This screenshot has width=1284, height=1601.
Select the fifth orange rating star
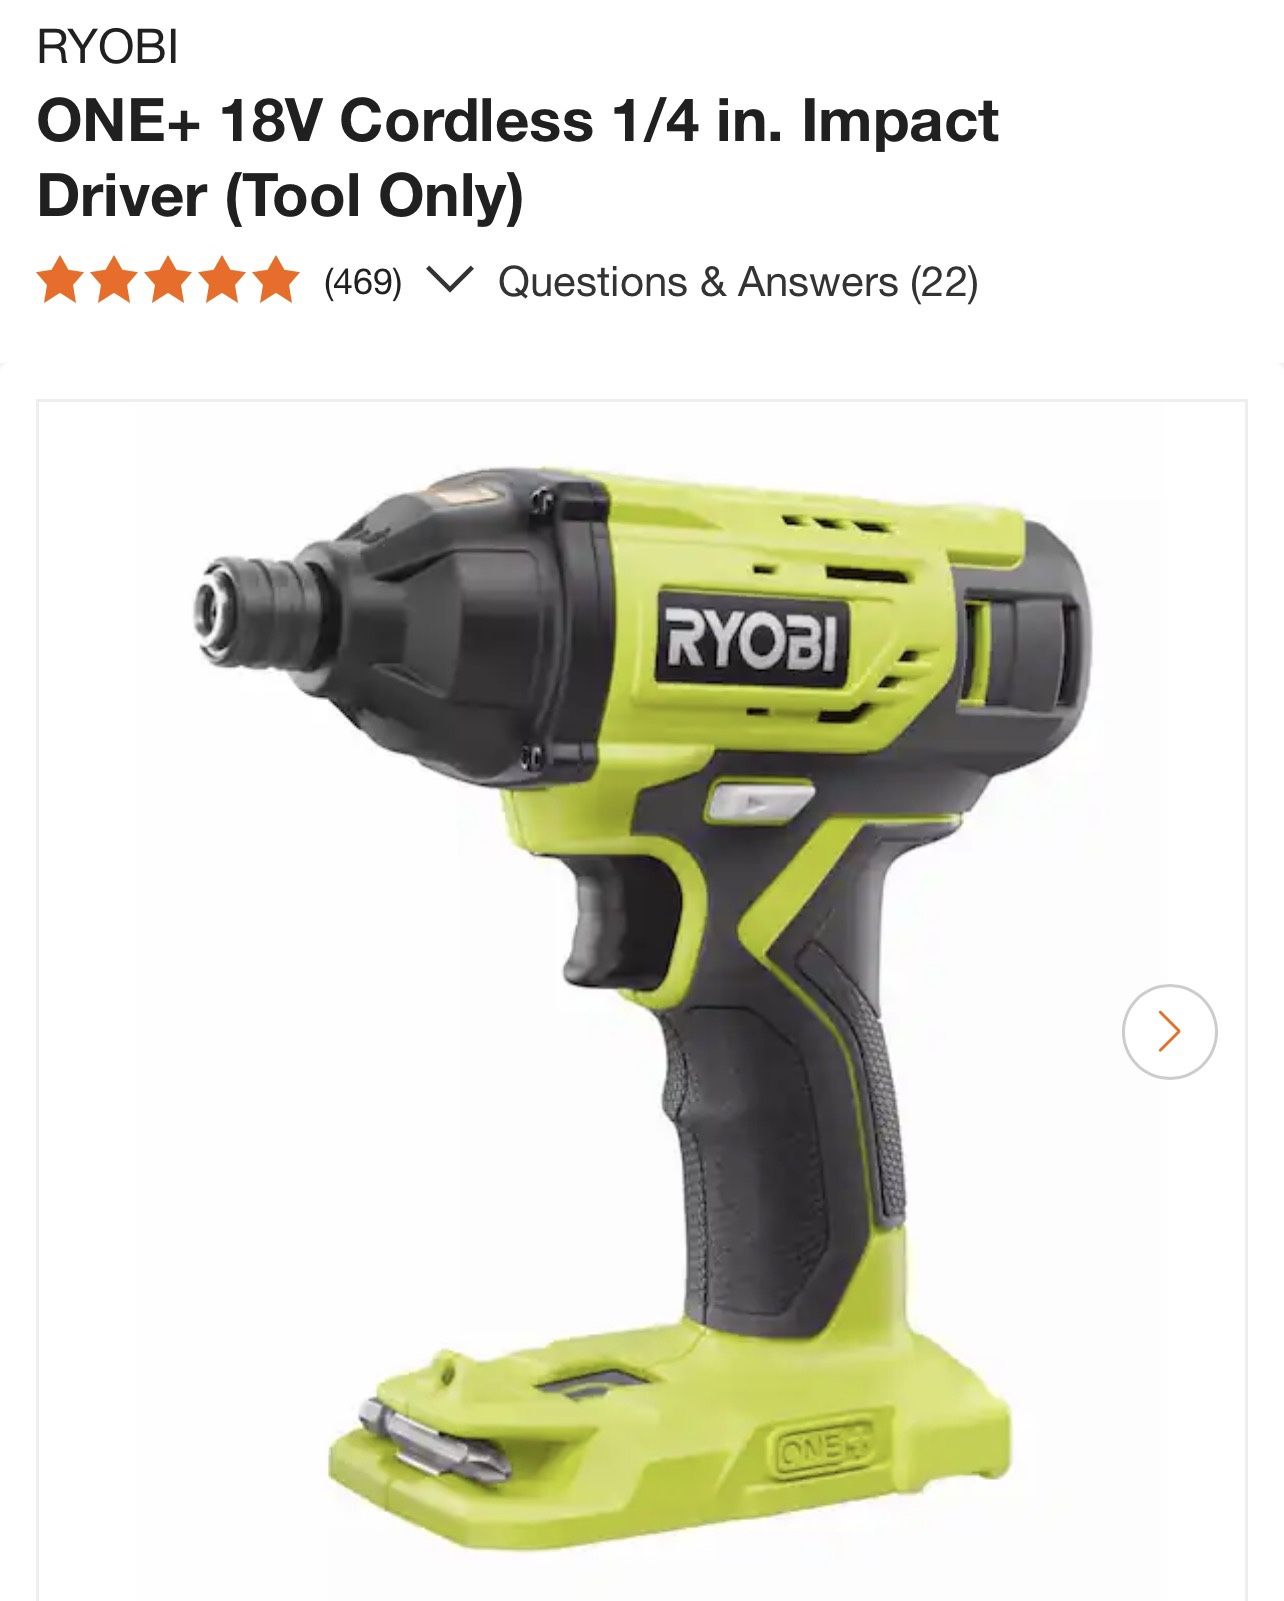pyautogui.click(x=275, y=281)
